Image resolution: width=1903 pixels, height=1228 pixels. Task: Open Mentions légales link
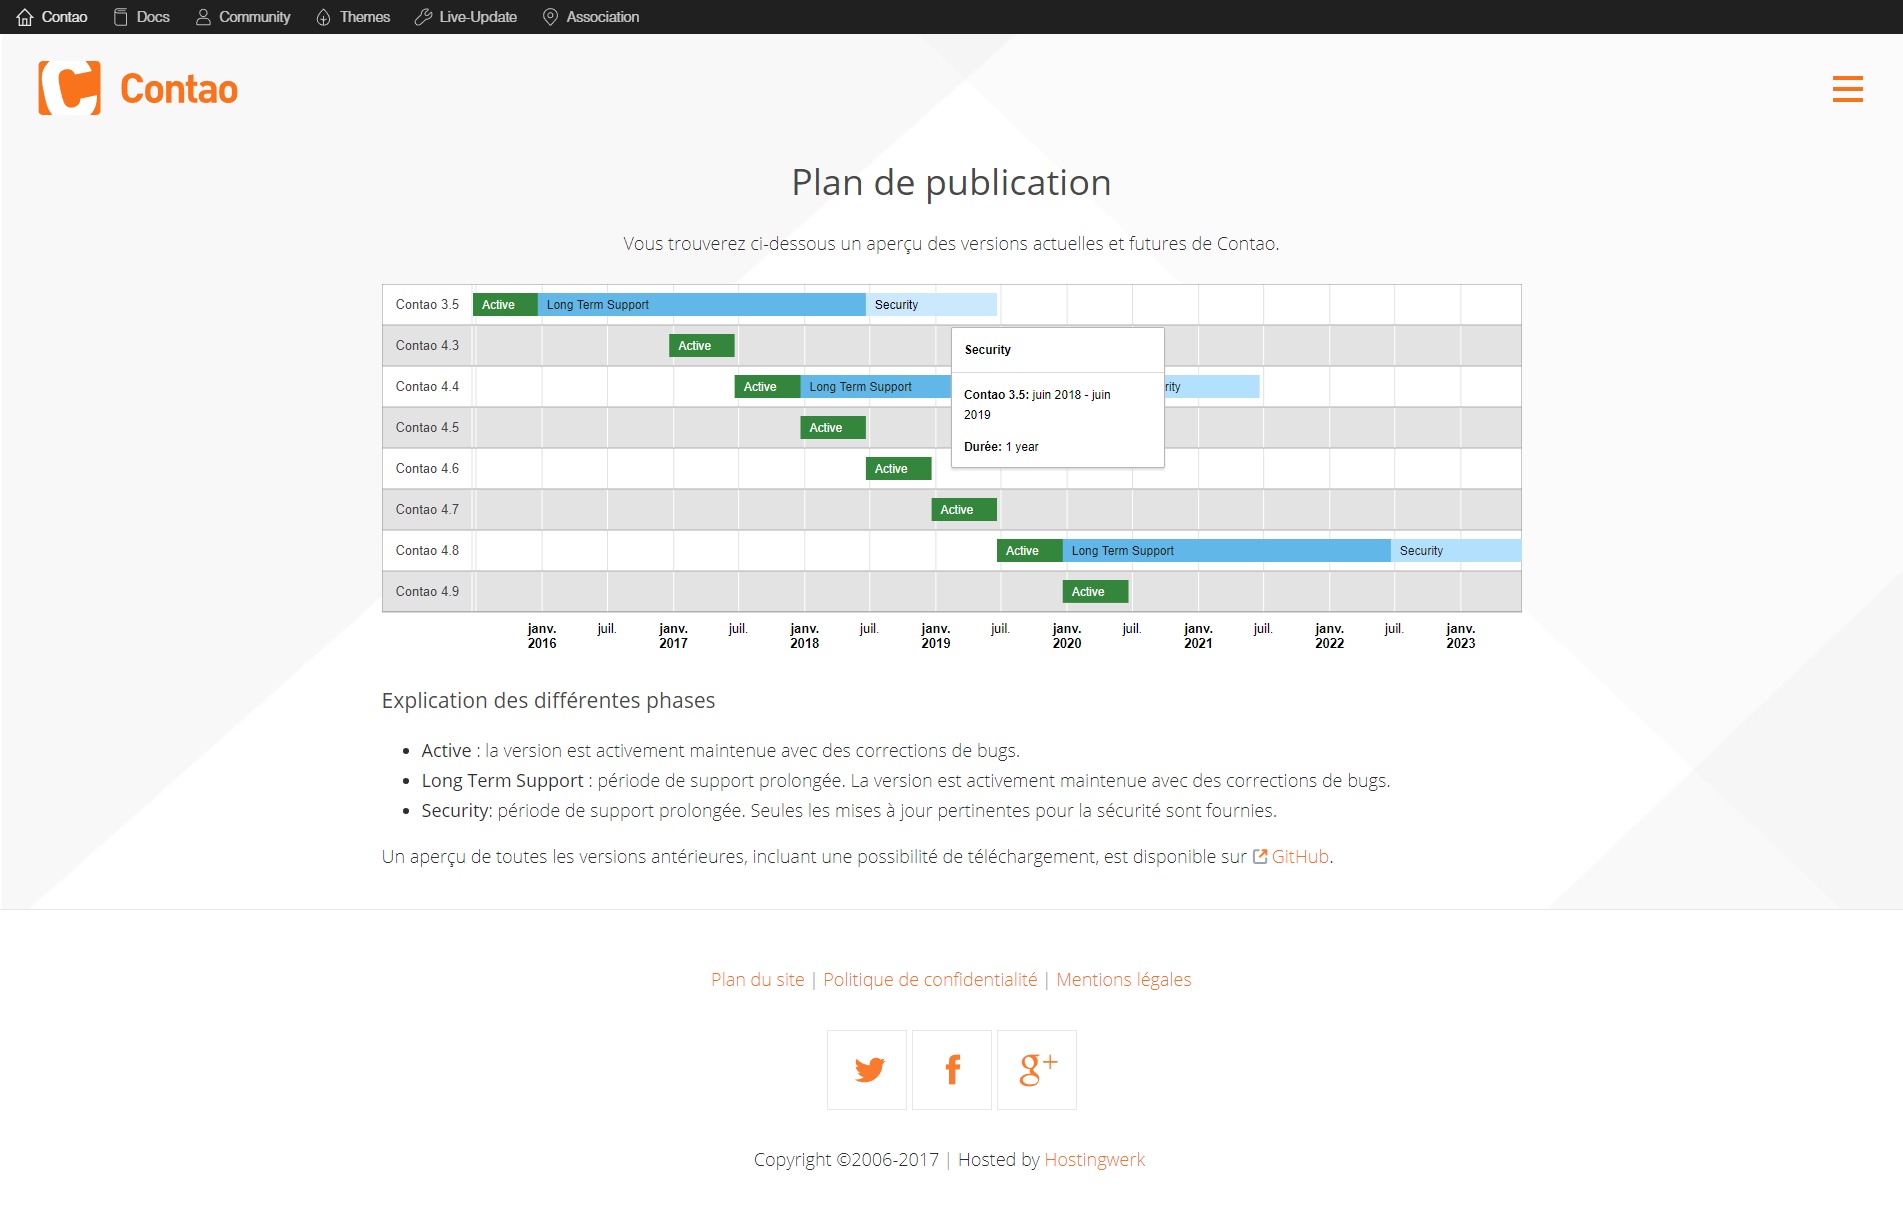(x=1124, y=980)
